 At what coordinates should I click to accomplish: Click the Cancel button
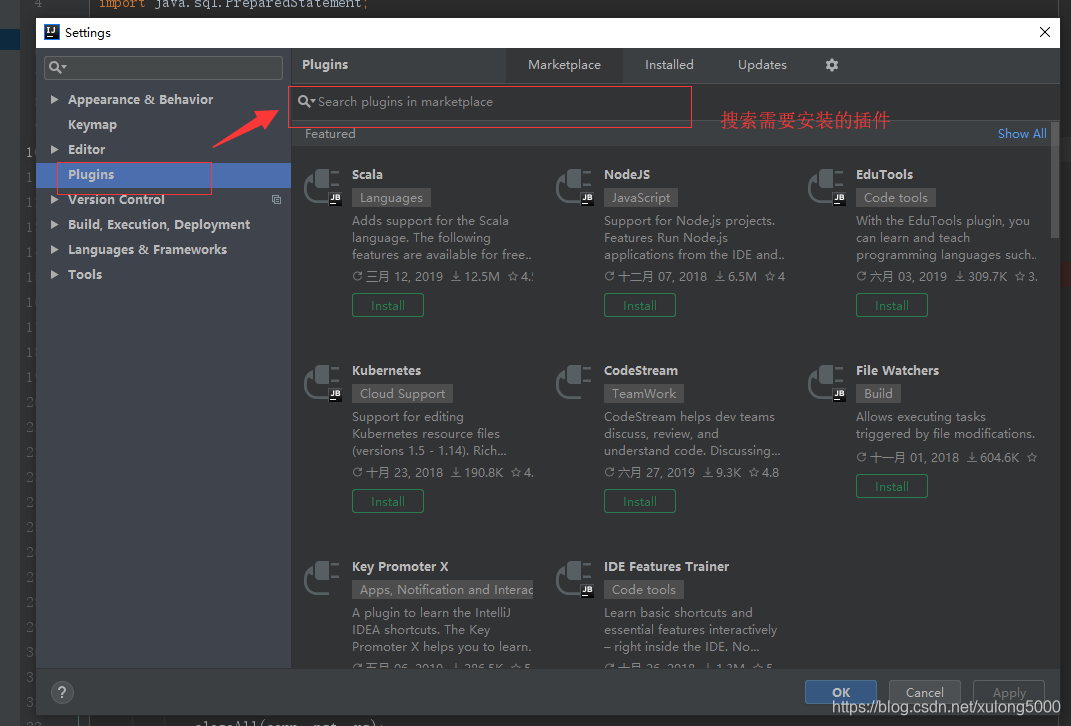(925, 693)
